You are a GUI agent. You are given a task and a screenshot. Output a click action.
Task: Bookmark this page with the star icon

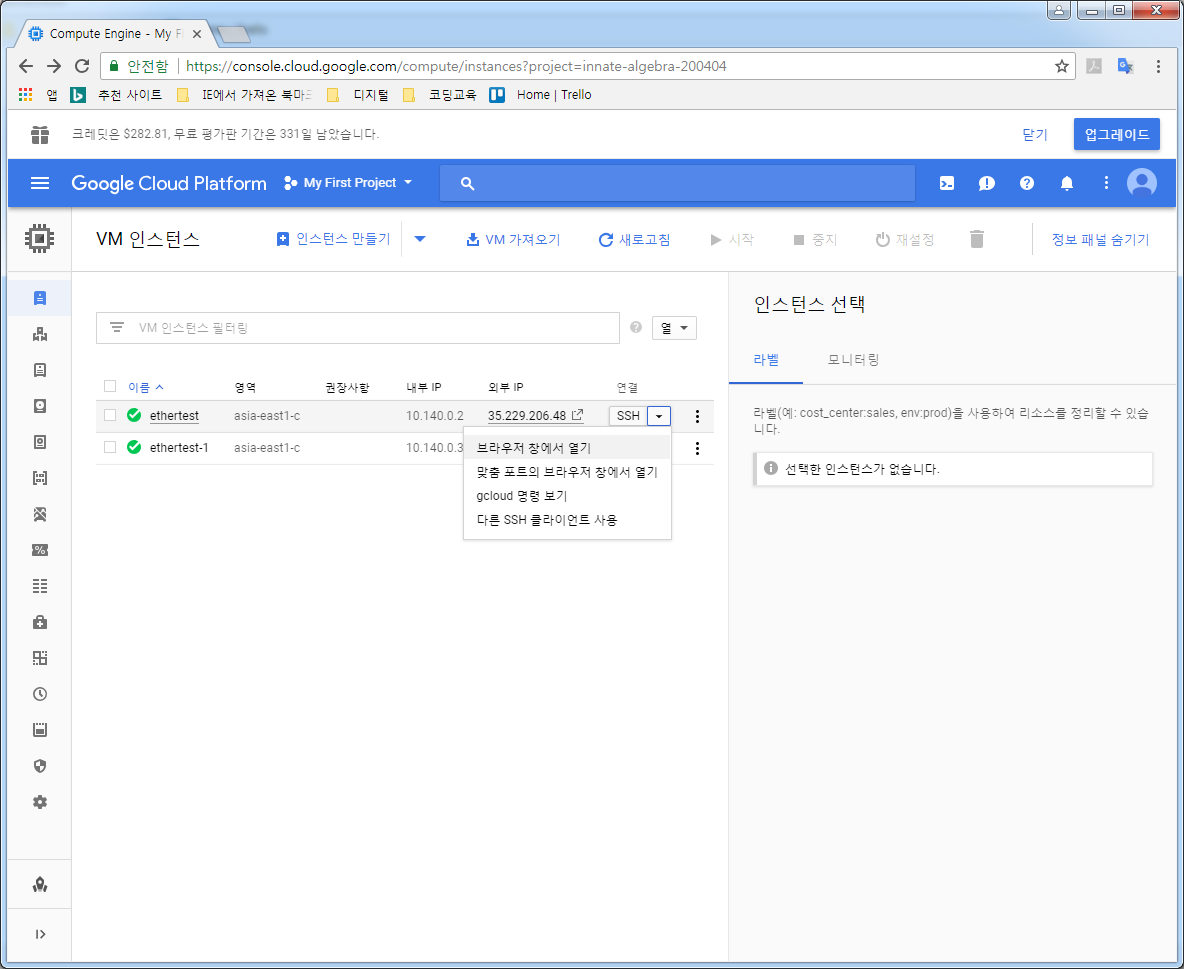click(x=1062, y=66)
